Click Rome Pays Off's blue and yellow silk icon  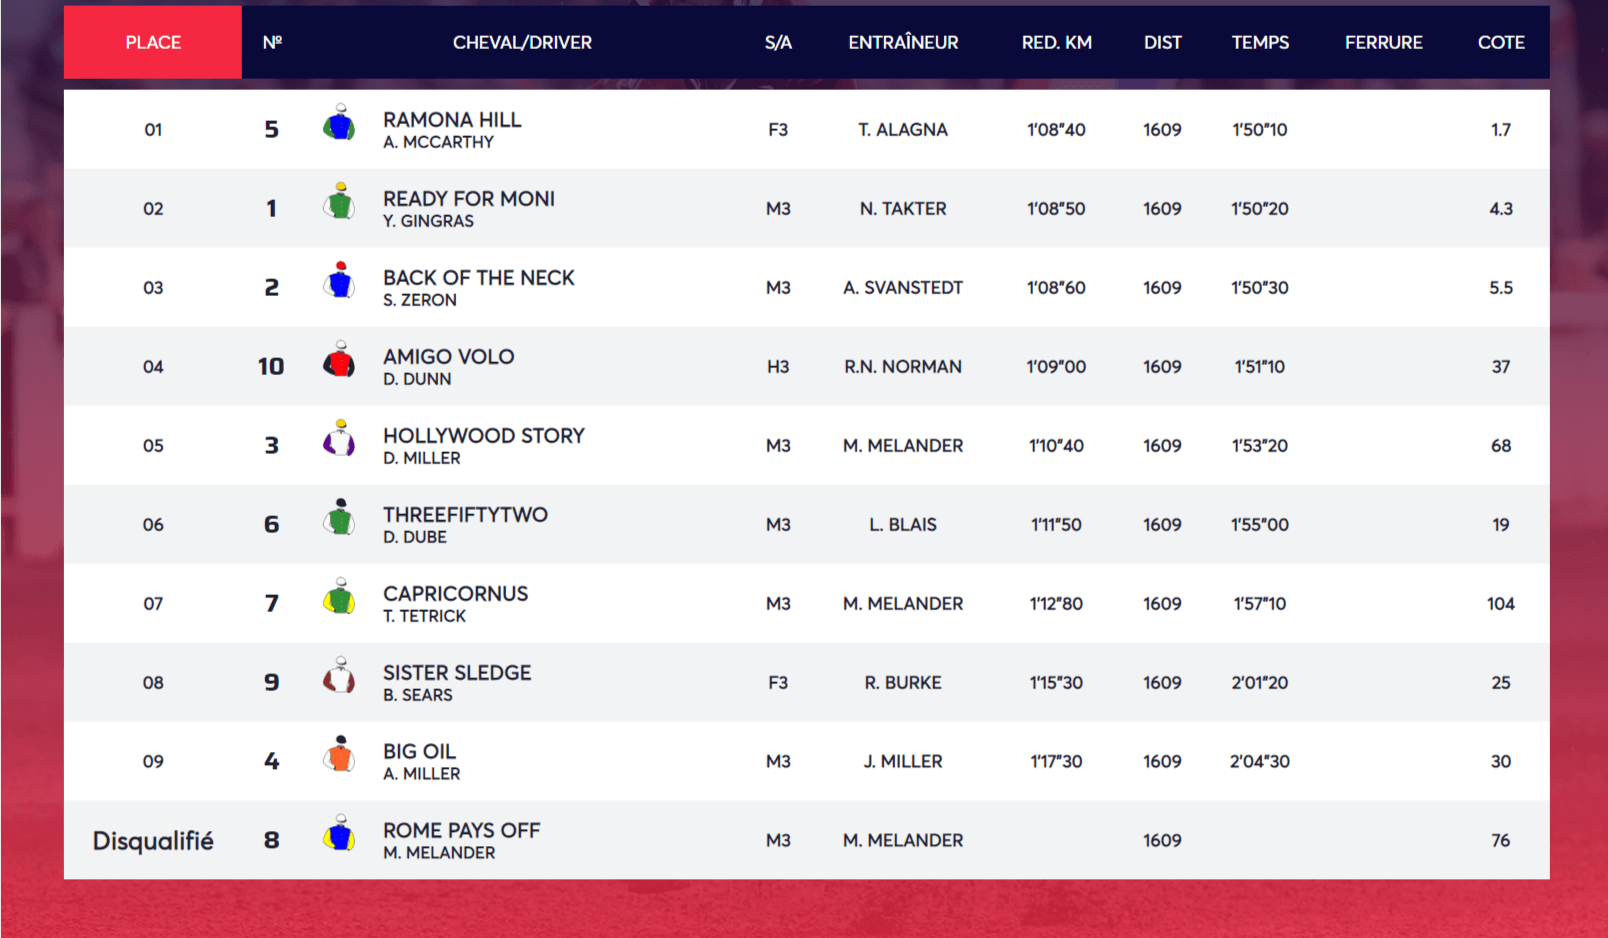click(339, 833)
